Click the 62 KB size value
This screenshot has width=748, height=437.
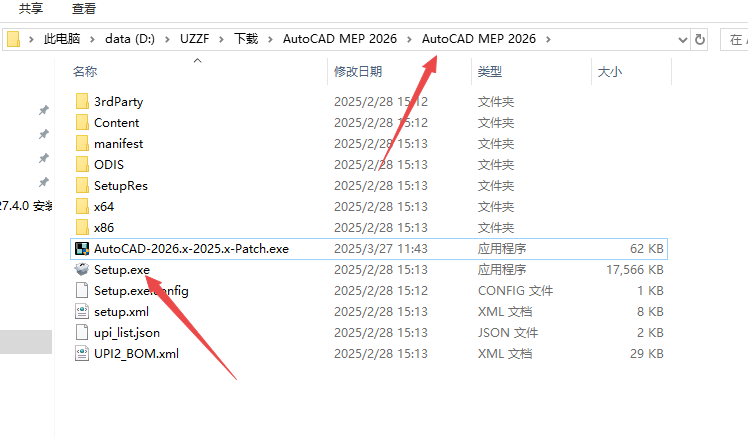click(x=647, y=249)
